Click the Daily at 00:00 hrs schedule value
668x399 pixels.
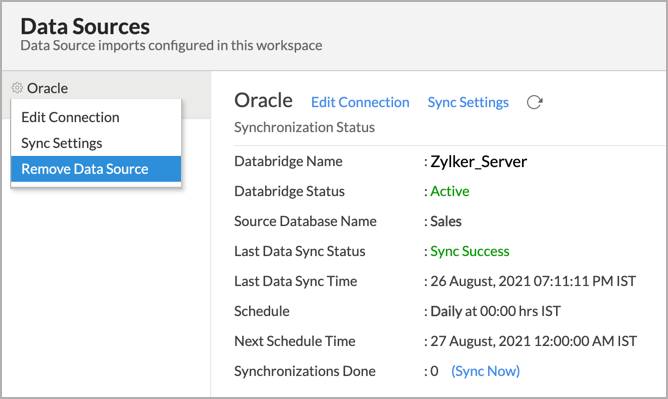[495, 311]
